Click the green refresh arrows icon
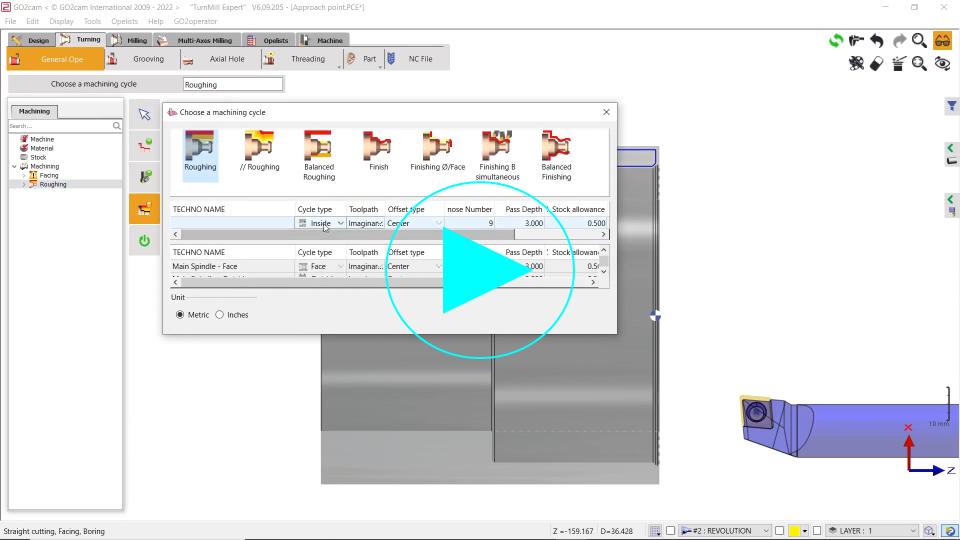The width and height of the screenshot is (960, 540). point(836,41)
